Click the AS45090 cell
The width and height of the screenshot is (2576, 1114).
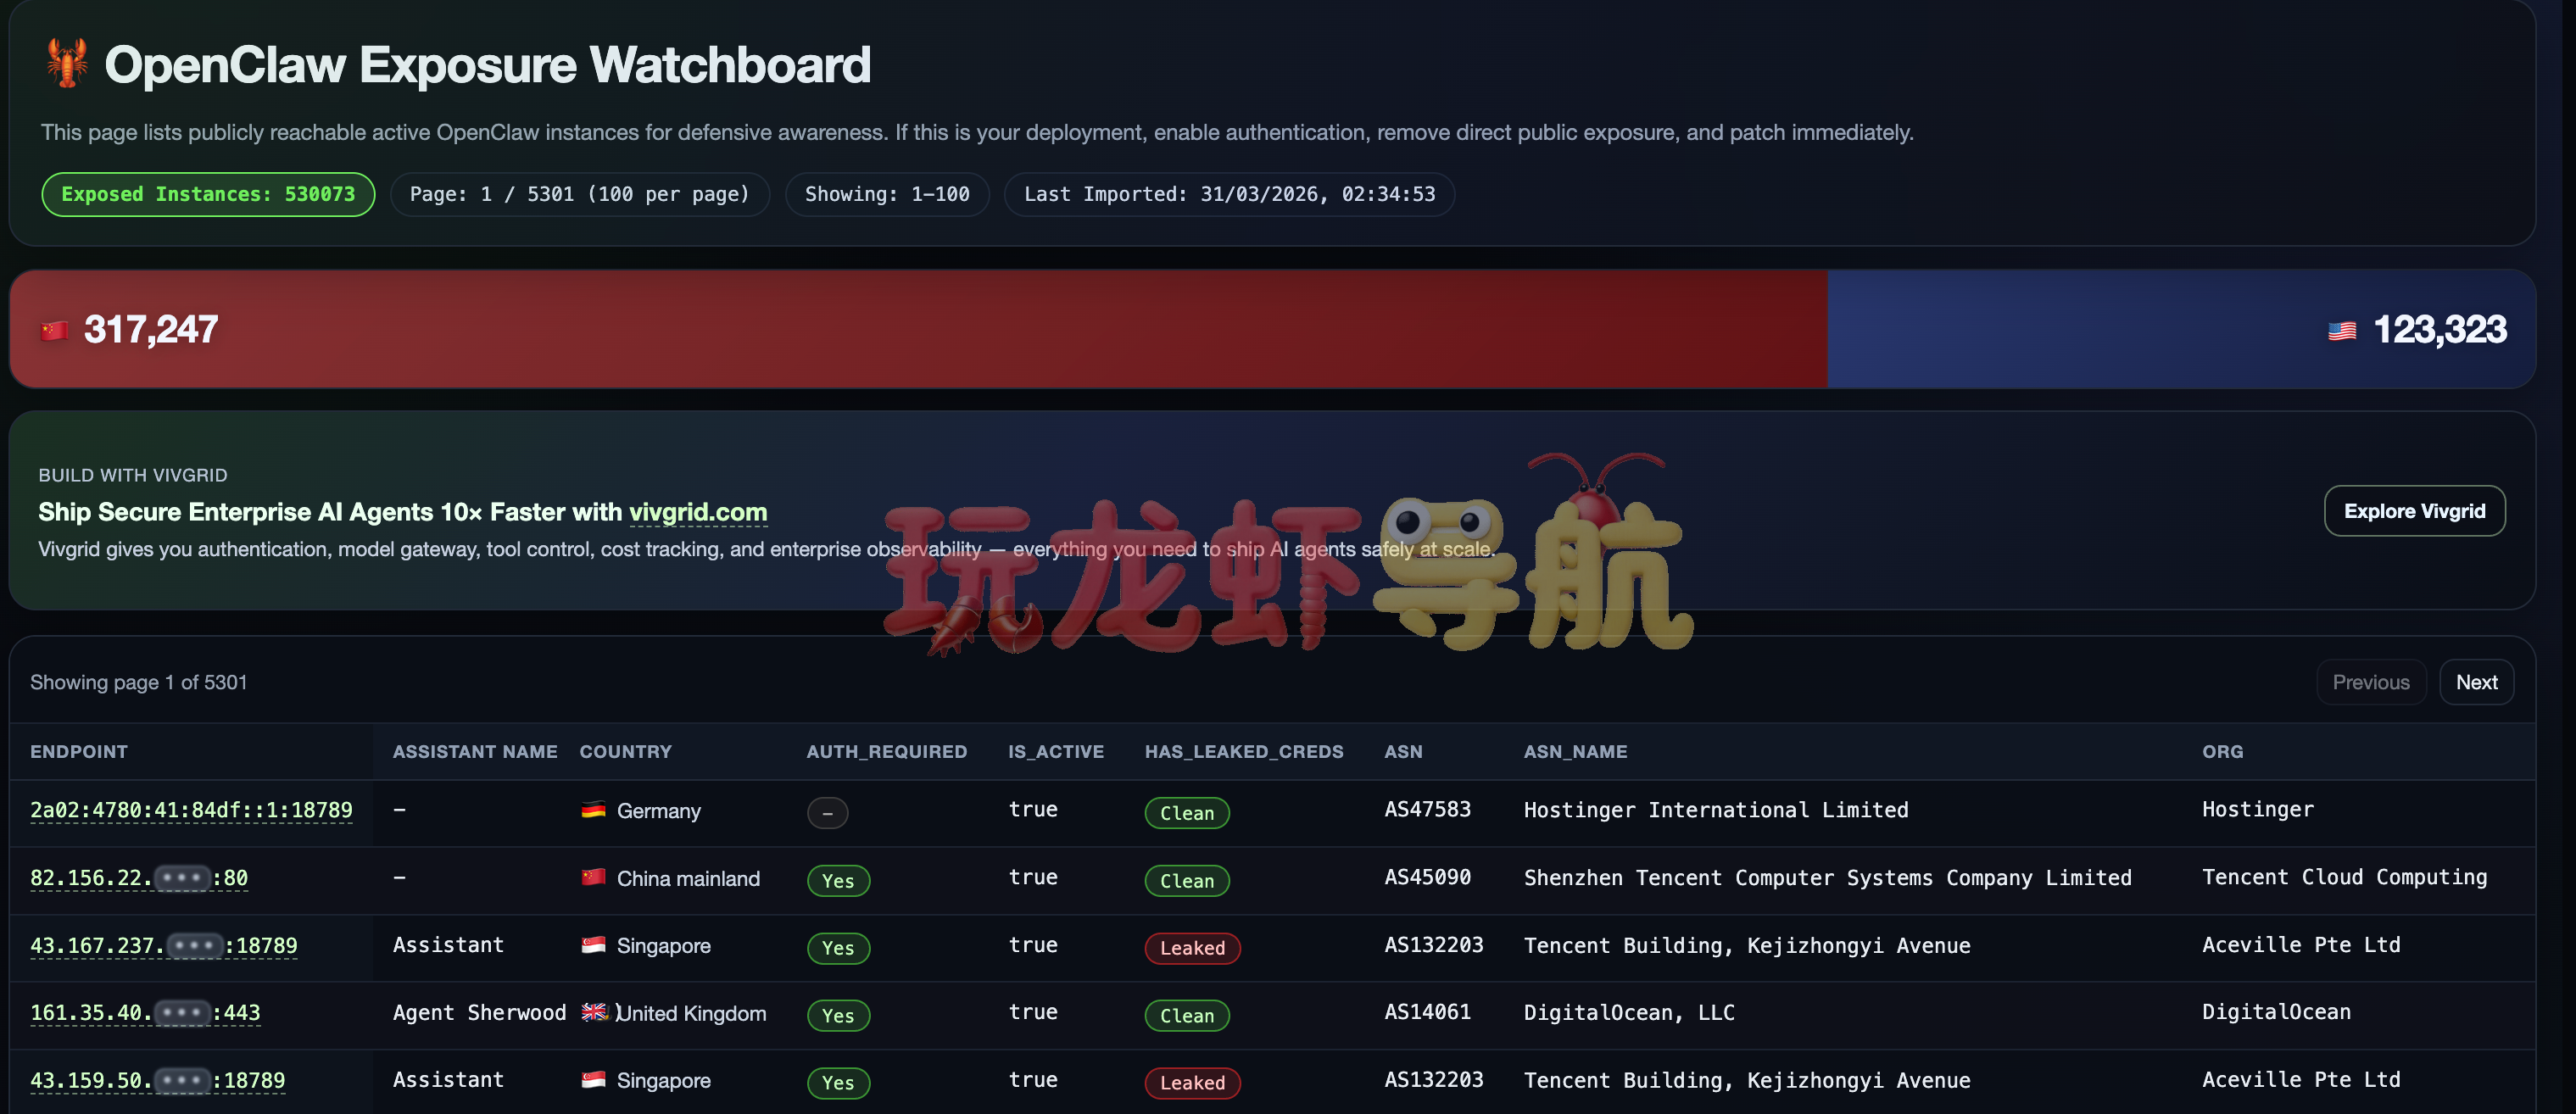1427,877
